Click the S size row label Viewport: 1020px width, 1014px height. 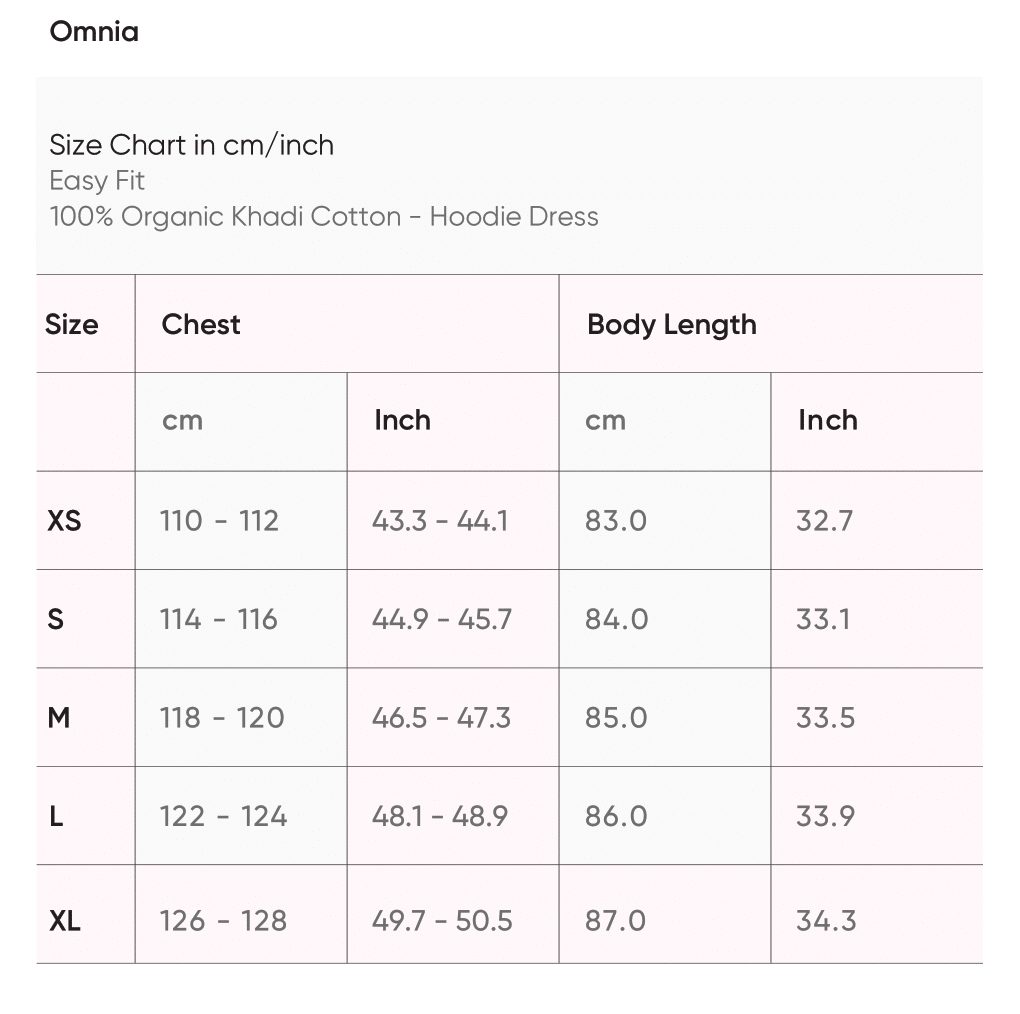[x=56, y=620]
